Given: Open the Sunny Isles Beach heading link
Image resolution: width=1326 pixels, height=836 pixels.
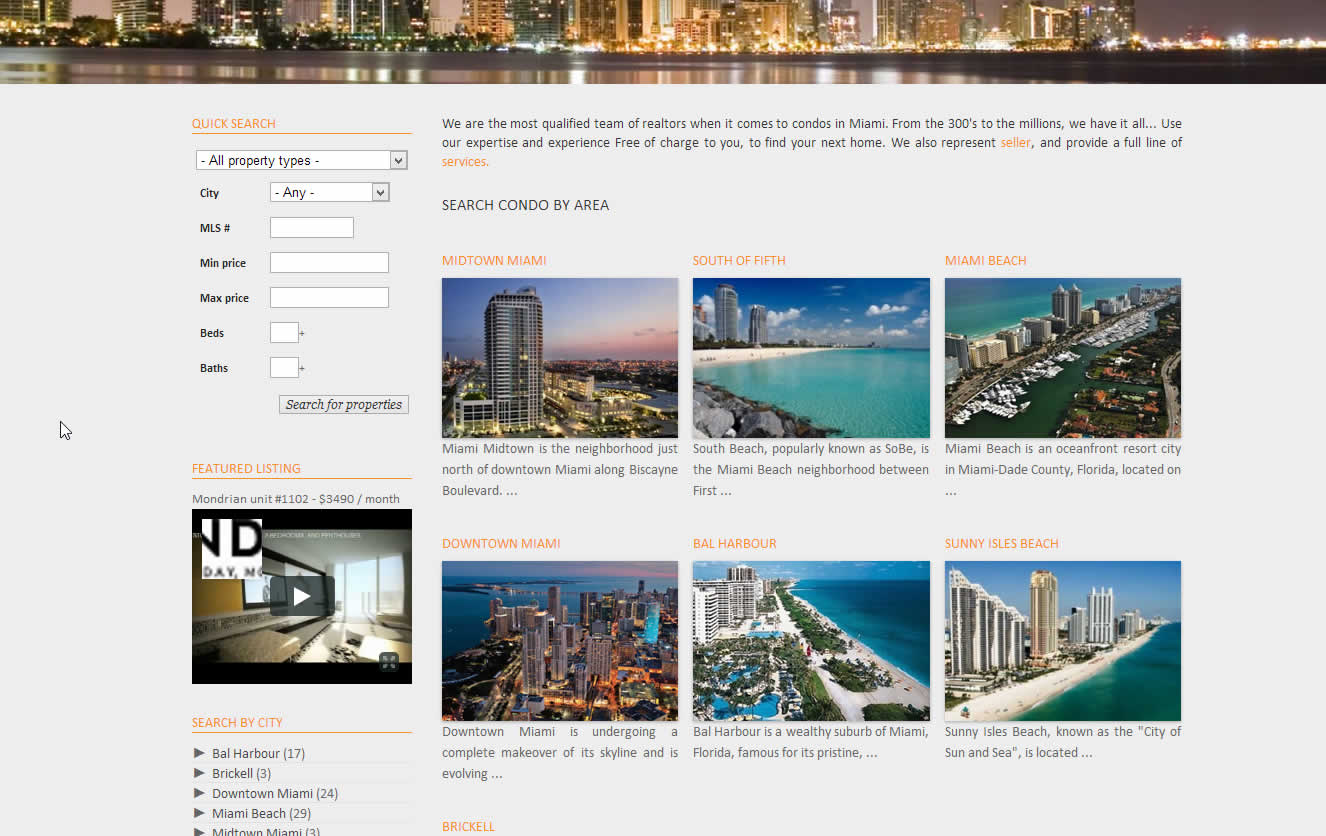Looking at the screenshot, I should (1001, 544).
